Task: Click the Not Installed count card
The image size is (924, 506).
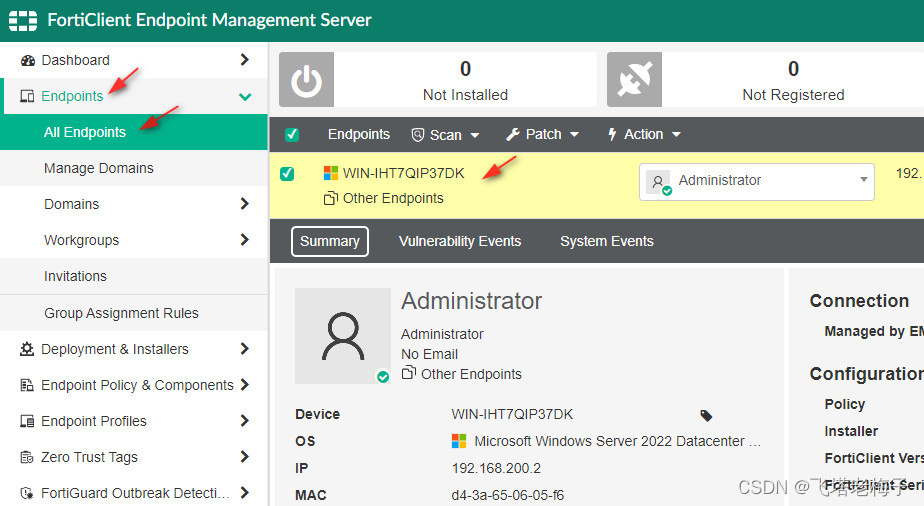Action: point(438,80)
